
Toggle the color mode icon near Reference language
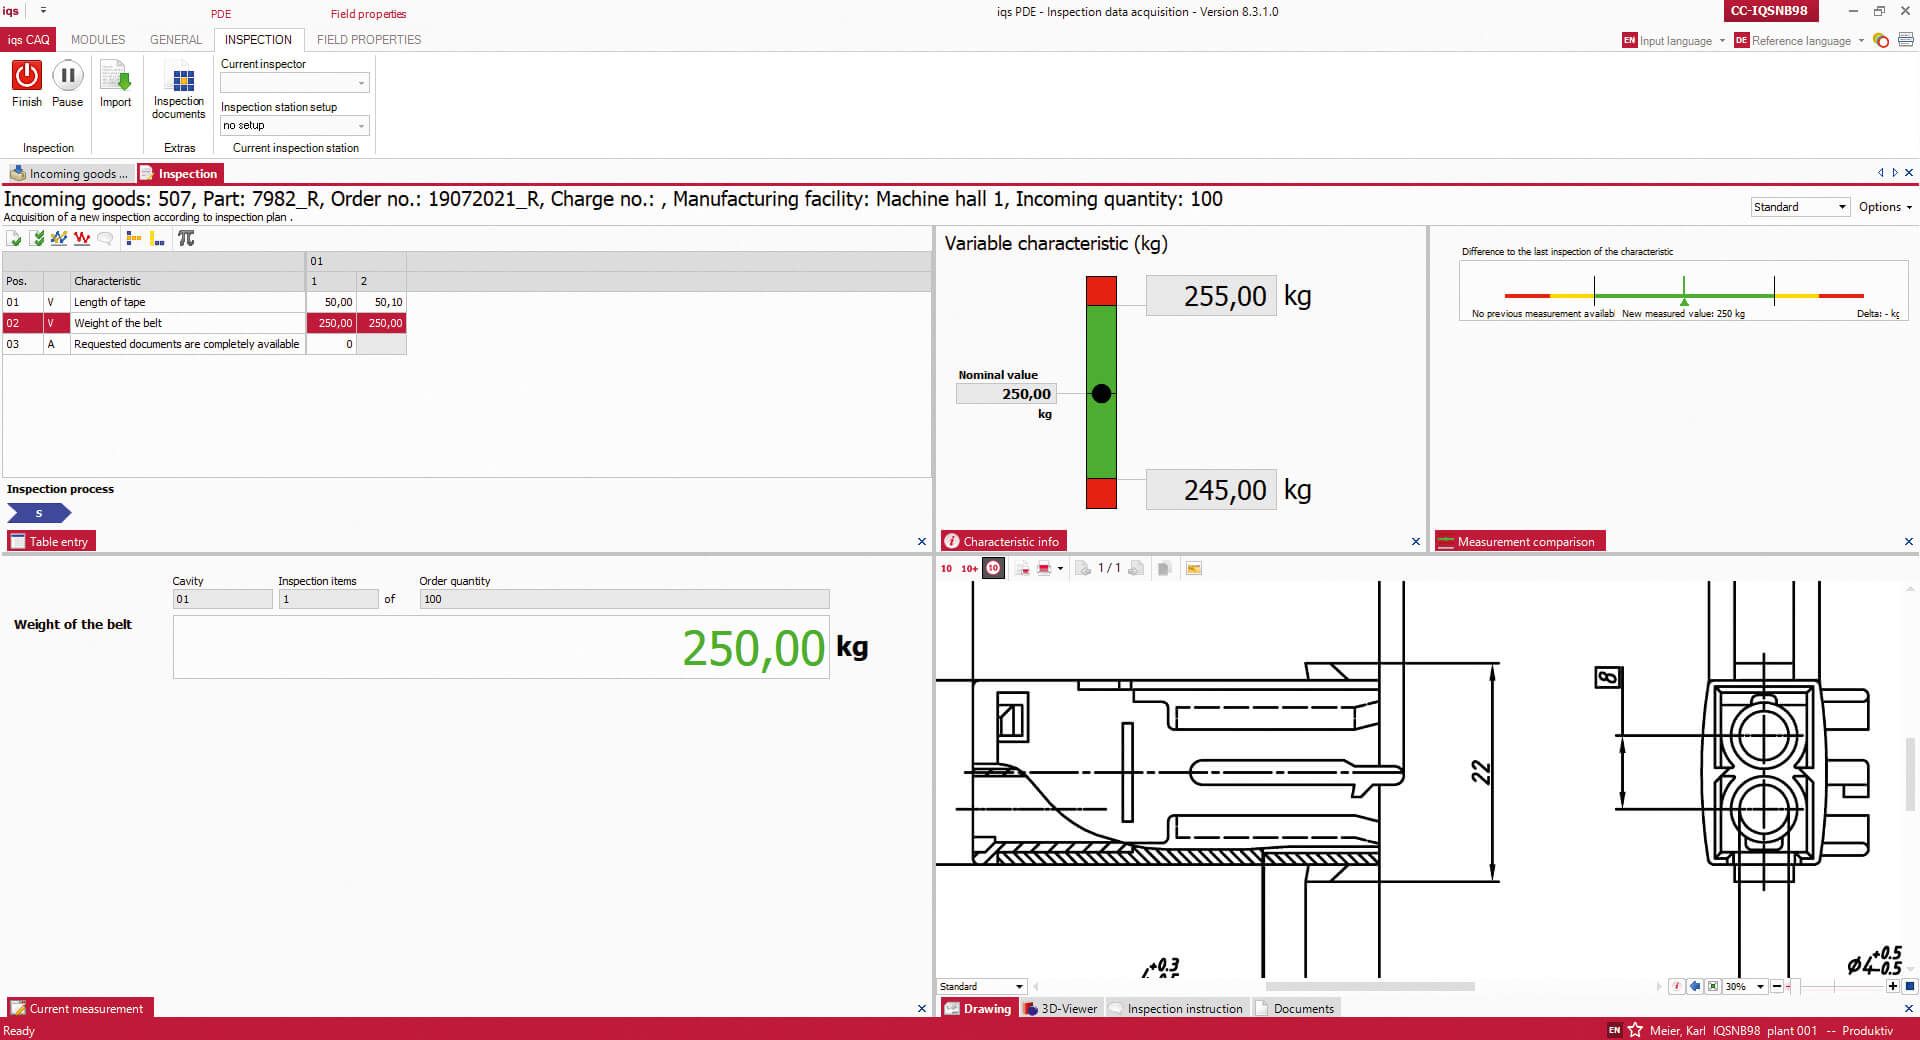pyautogui.click(x=1881, y=41)
